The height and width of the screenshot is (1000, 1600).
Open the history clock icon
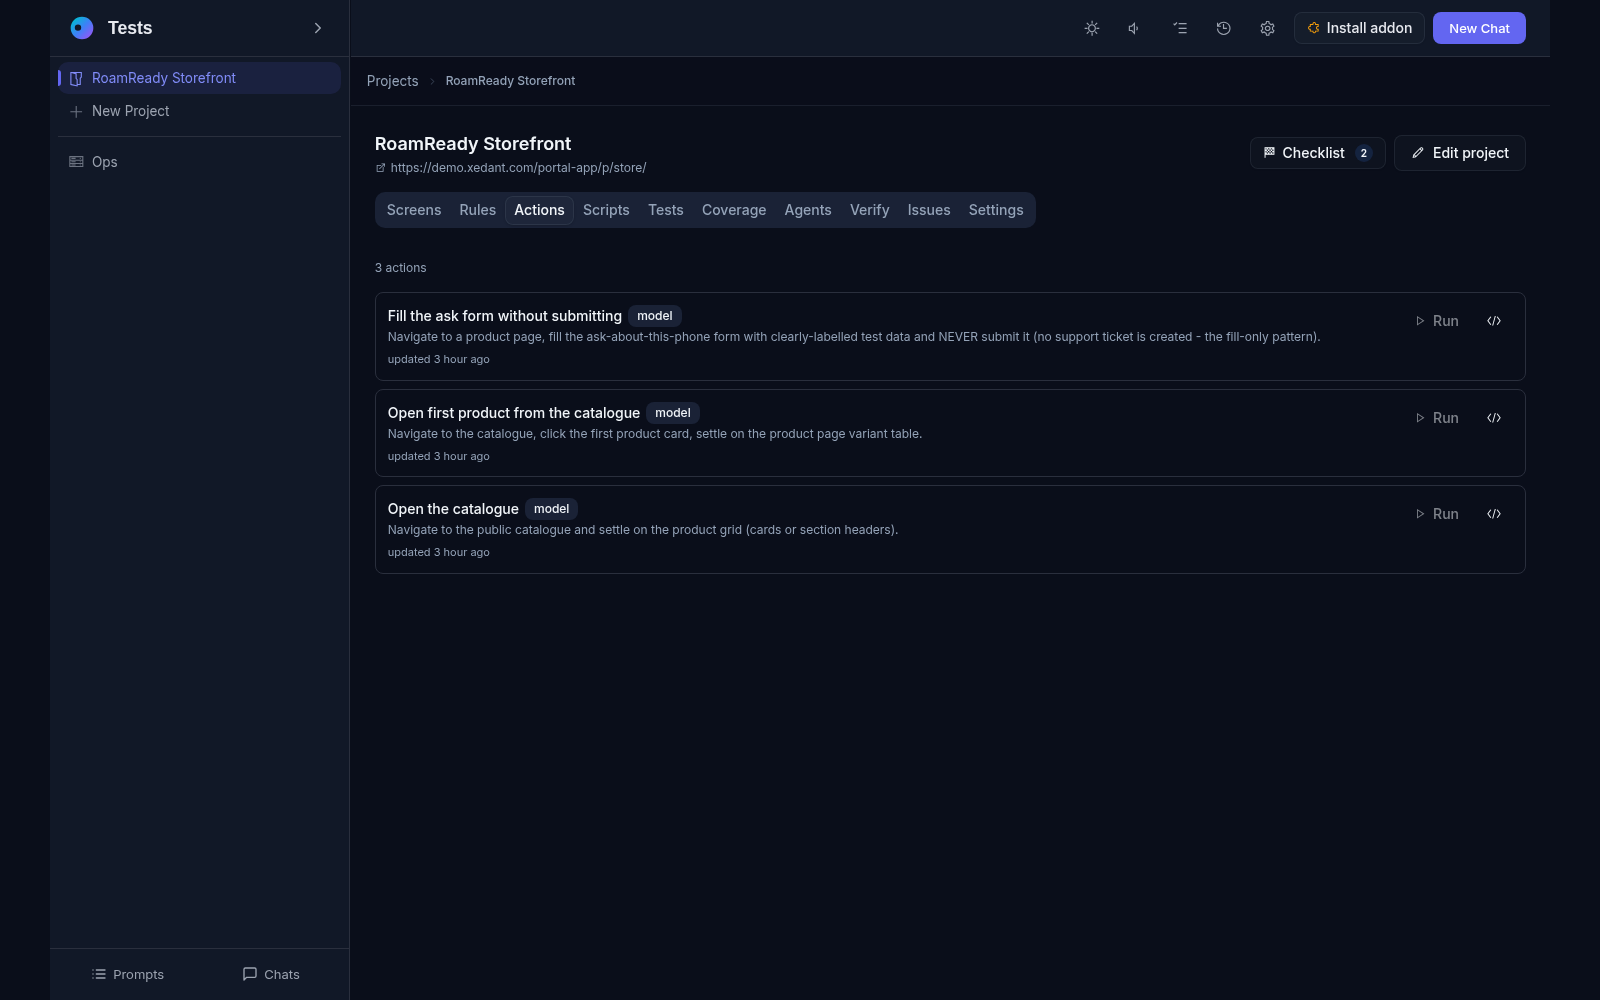coord(1223,28)
